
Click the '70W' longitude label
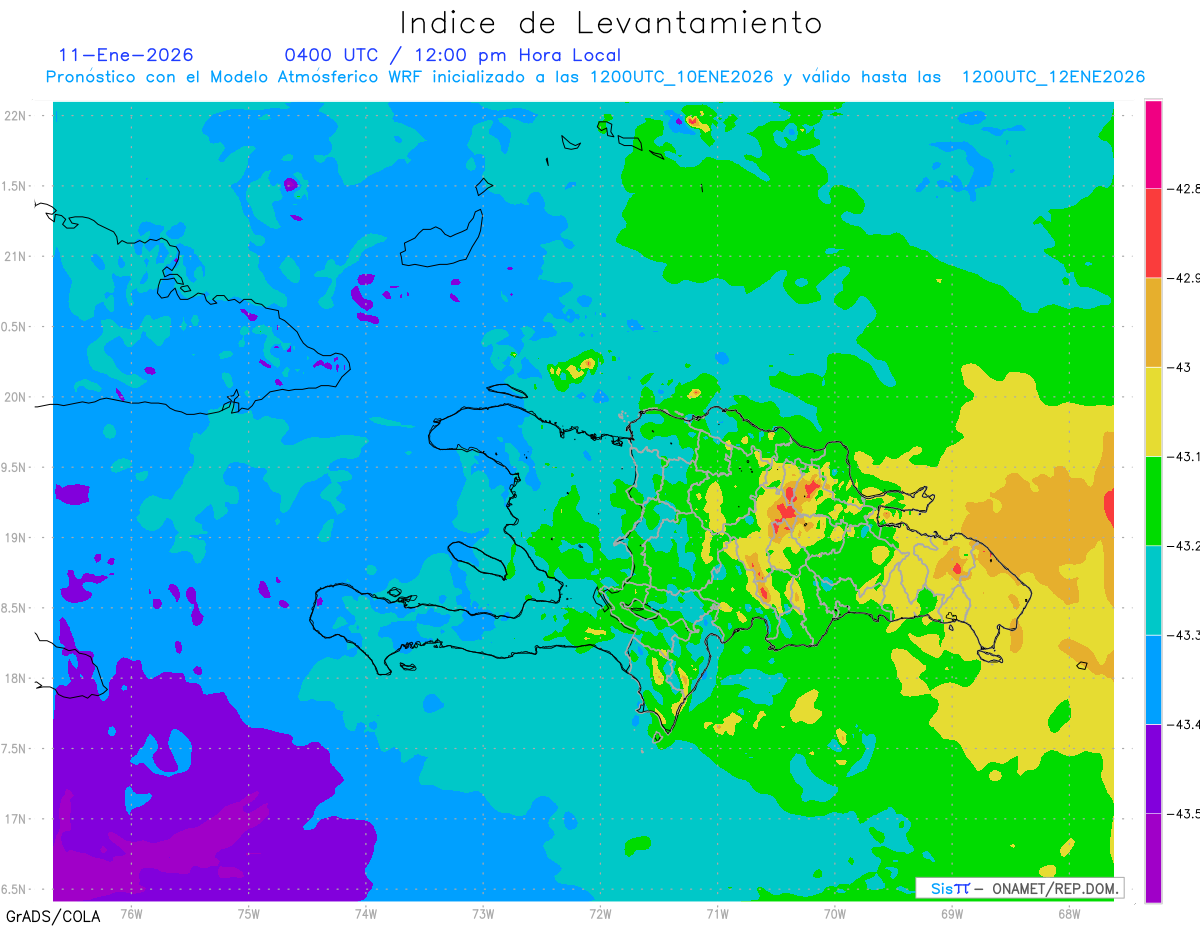(x=834, y=913)
